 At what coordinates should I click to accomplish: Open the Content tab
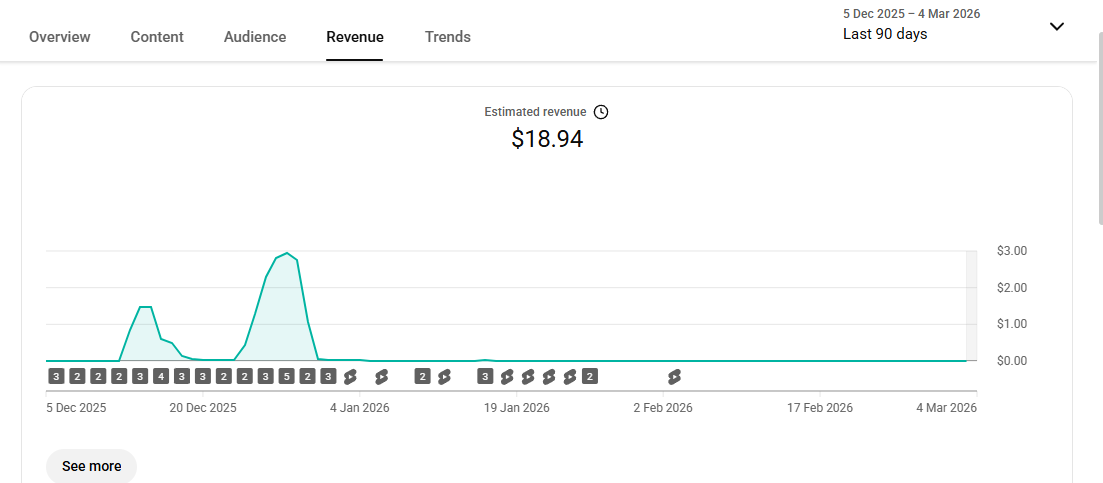(x=157, y=37)
